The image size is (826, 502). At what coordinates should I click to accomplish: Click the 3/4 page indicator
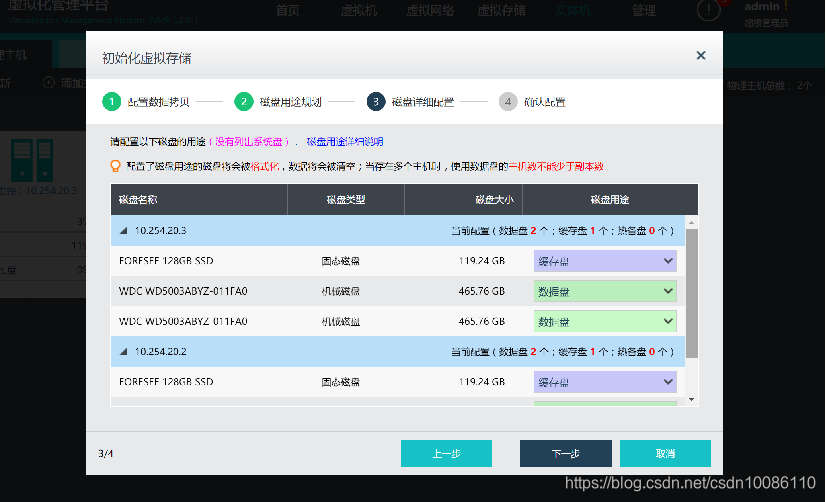(105, 454)
